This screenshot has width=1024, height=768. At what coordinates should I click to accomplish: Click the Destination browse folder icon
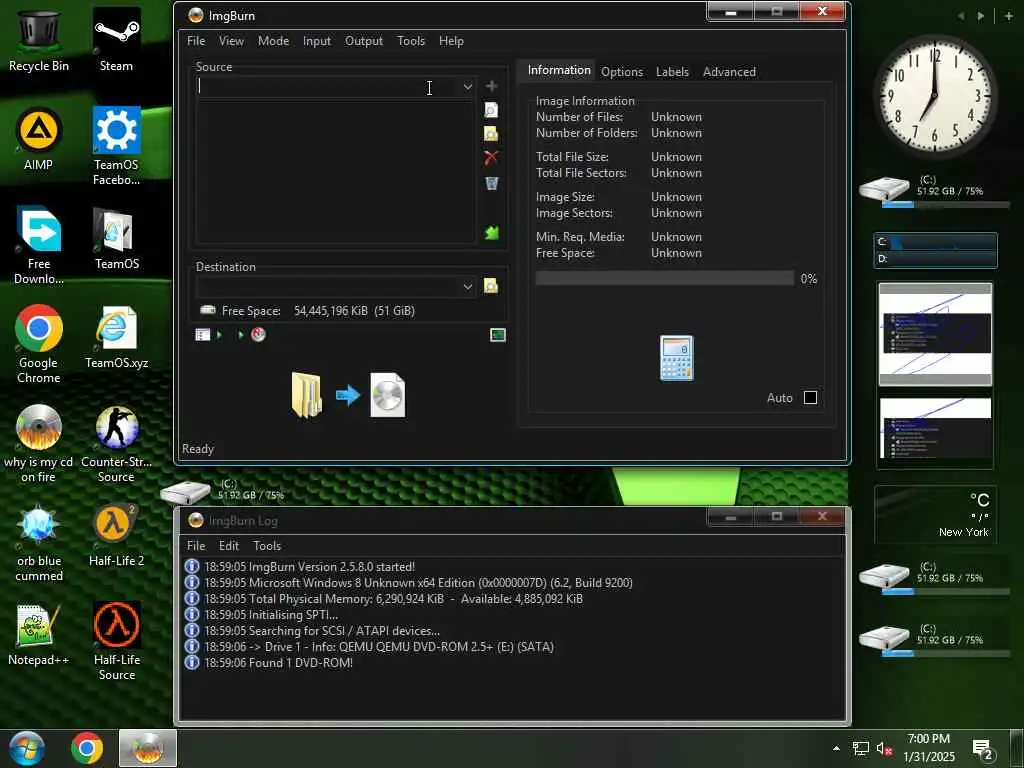(x=490, y=286)
